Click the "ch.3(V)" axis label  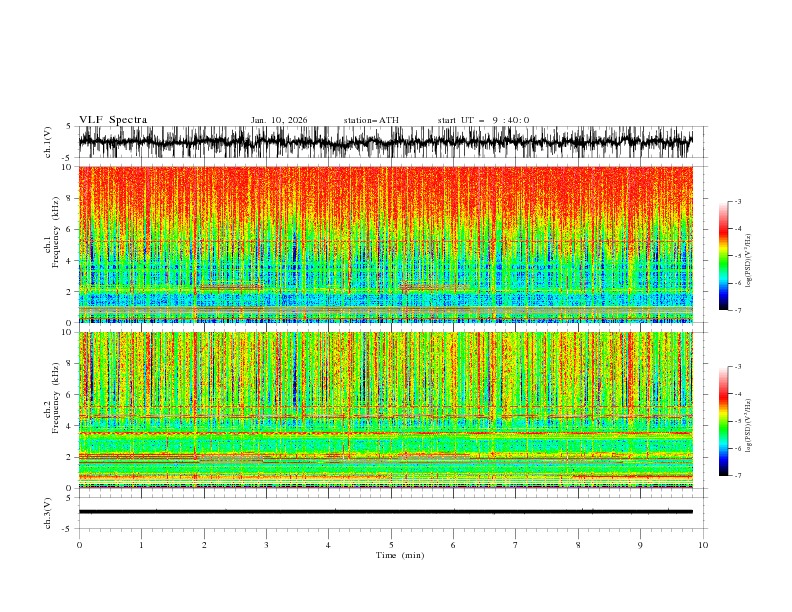point(48,513)
